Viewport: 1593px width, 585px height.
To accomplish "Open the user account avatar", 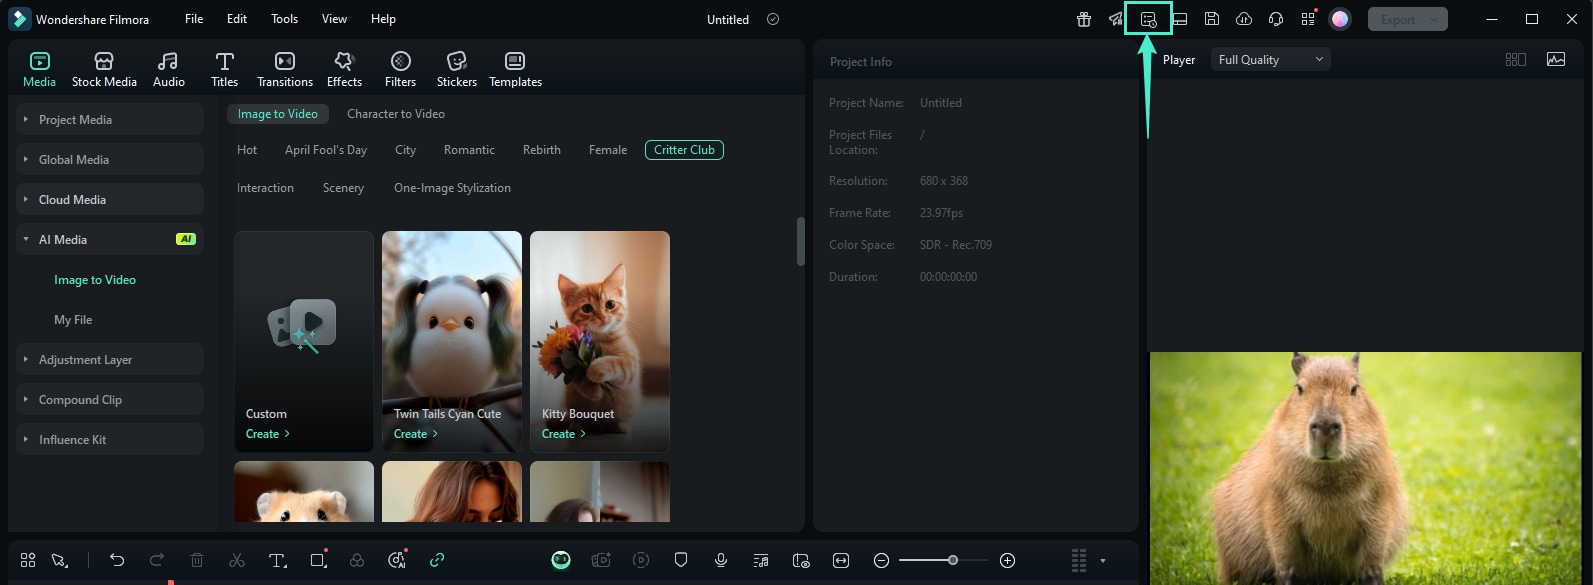I will point(1340,19).
